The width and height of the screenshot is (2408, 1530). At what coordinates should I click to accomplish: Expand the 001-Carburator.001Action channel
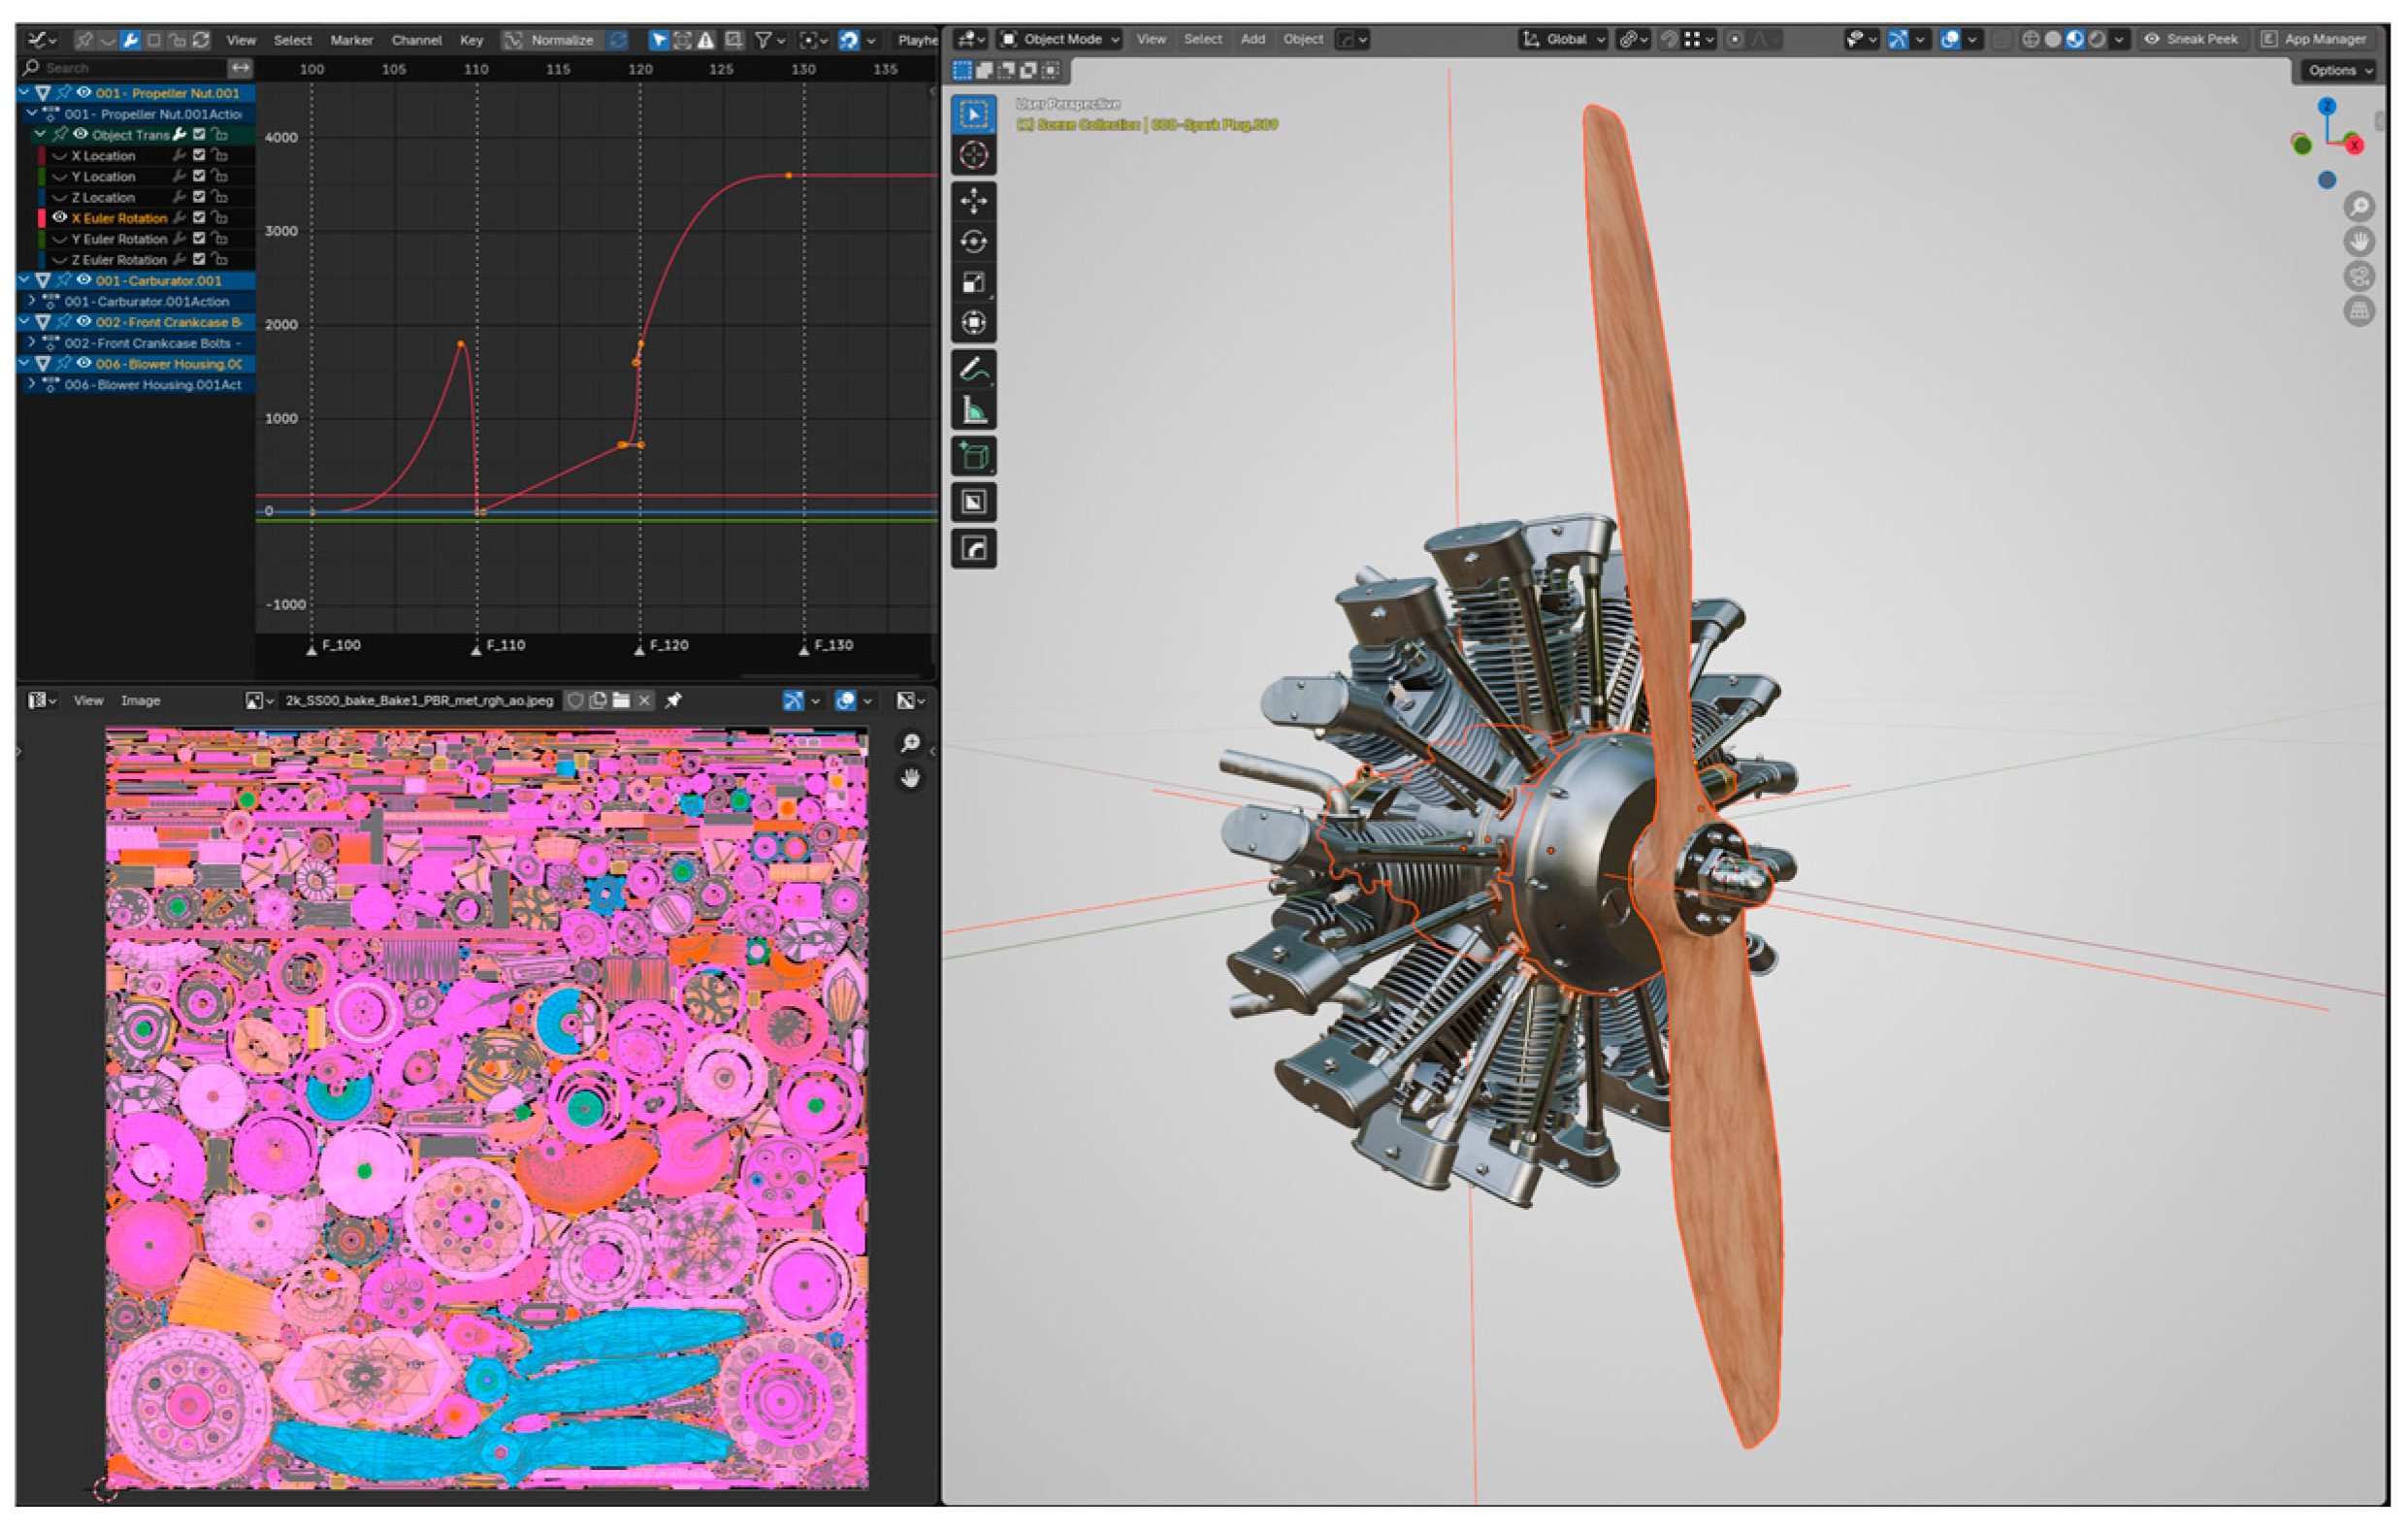[32, 300]
